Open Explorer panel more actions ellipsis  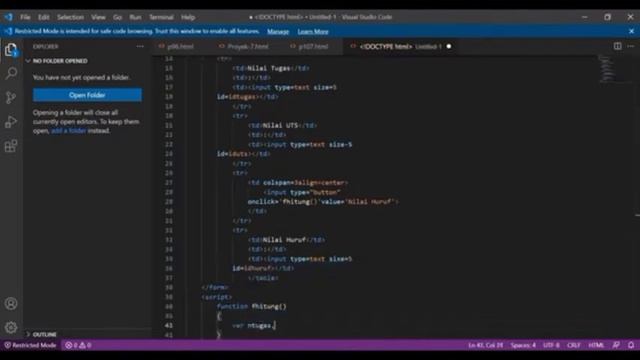click(x=140, y=47)
